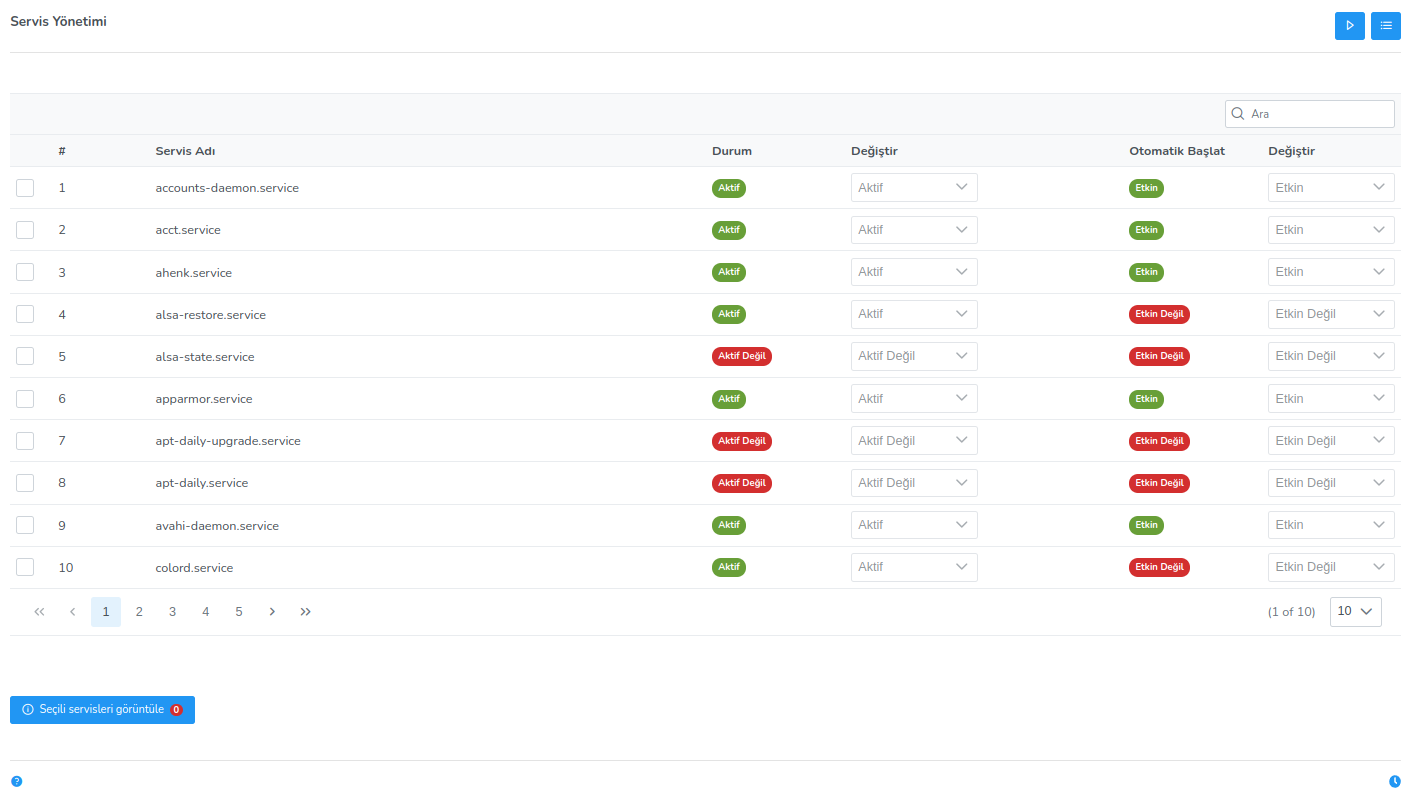Screen dimensions: 1412x805
Task: Select the apparmor.service row checkbox
Action: point(25,398)
